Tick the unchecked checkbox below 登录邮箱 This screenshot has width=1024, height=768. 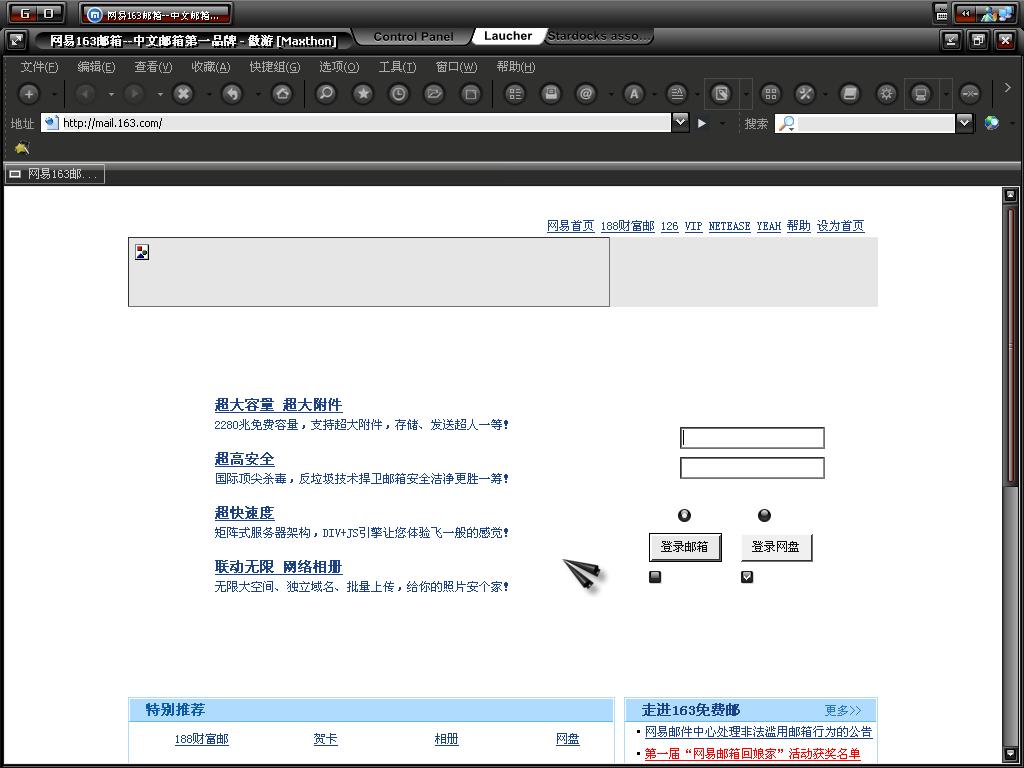pos(655,577)
